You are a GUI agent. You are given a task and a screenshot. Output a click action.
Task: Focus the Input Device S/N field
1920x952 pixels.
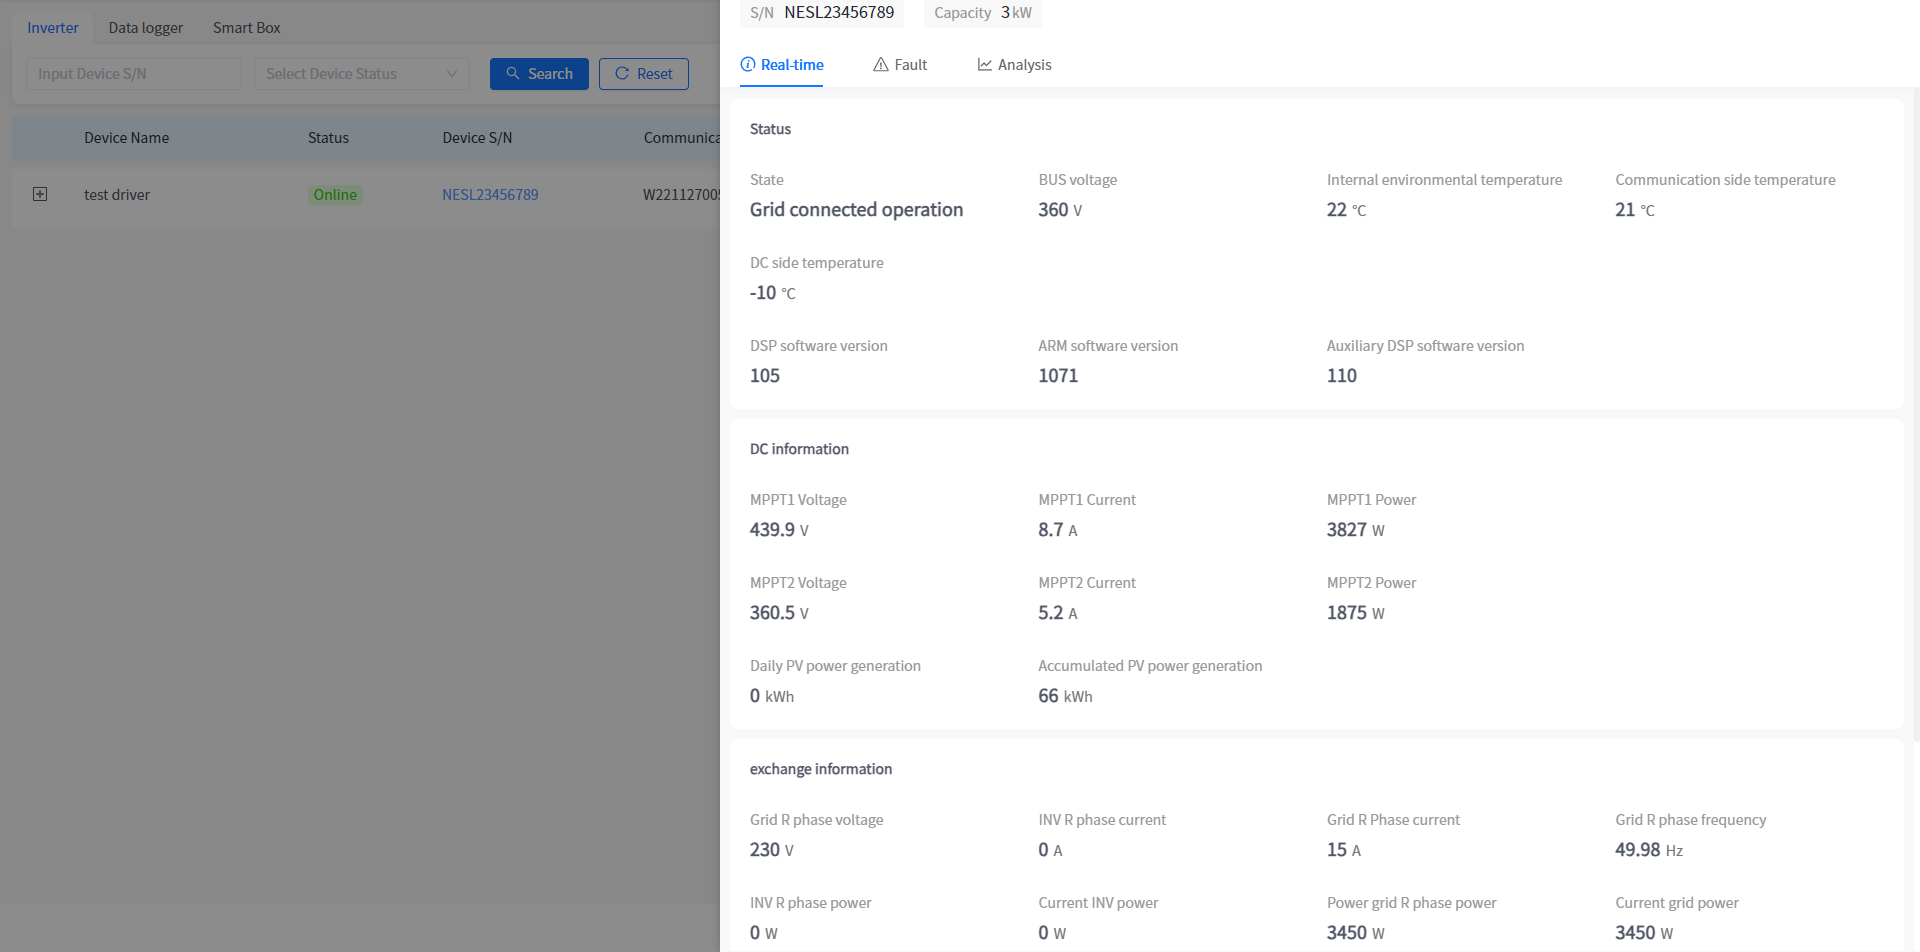(x=134, y=74)
